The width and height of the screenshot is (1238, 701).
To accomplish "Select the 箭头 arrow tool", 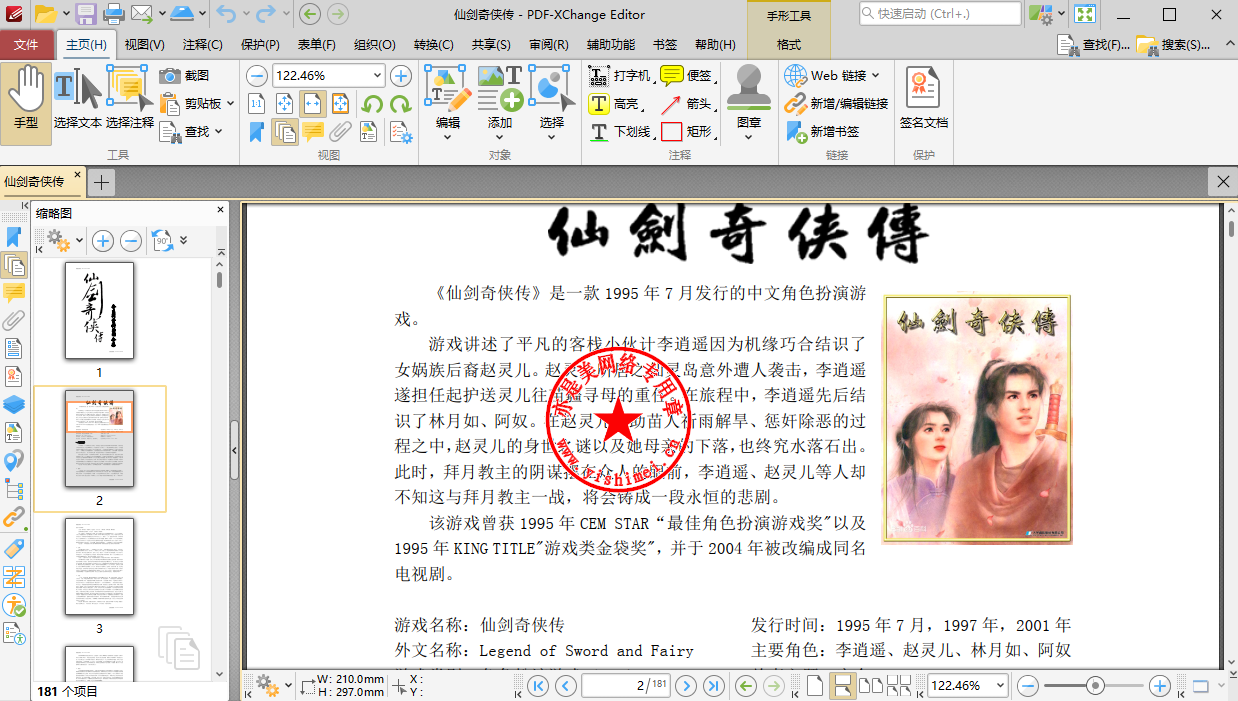I will pos(687,104).
